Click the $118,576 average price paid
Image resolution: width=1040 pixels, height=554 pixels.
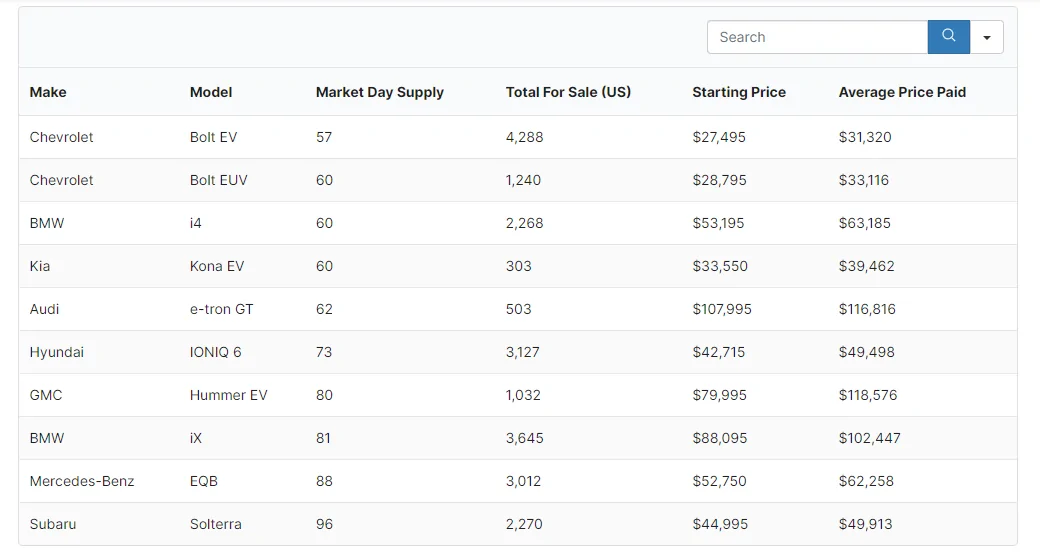tap(868, 395)
